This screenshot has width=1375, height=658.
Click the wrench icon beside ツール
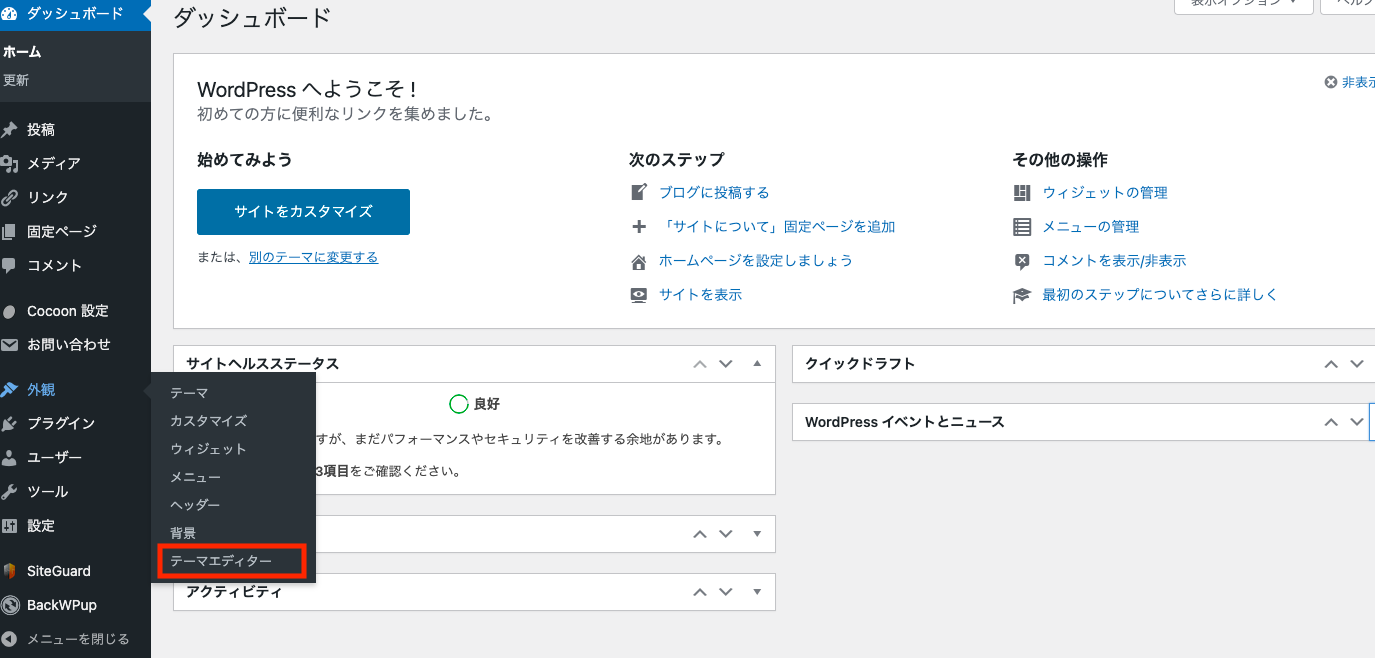pyautogui.click(x=9, y=492)
